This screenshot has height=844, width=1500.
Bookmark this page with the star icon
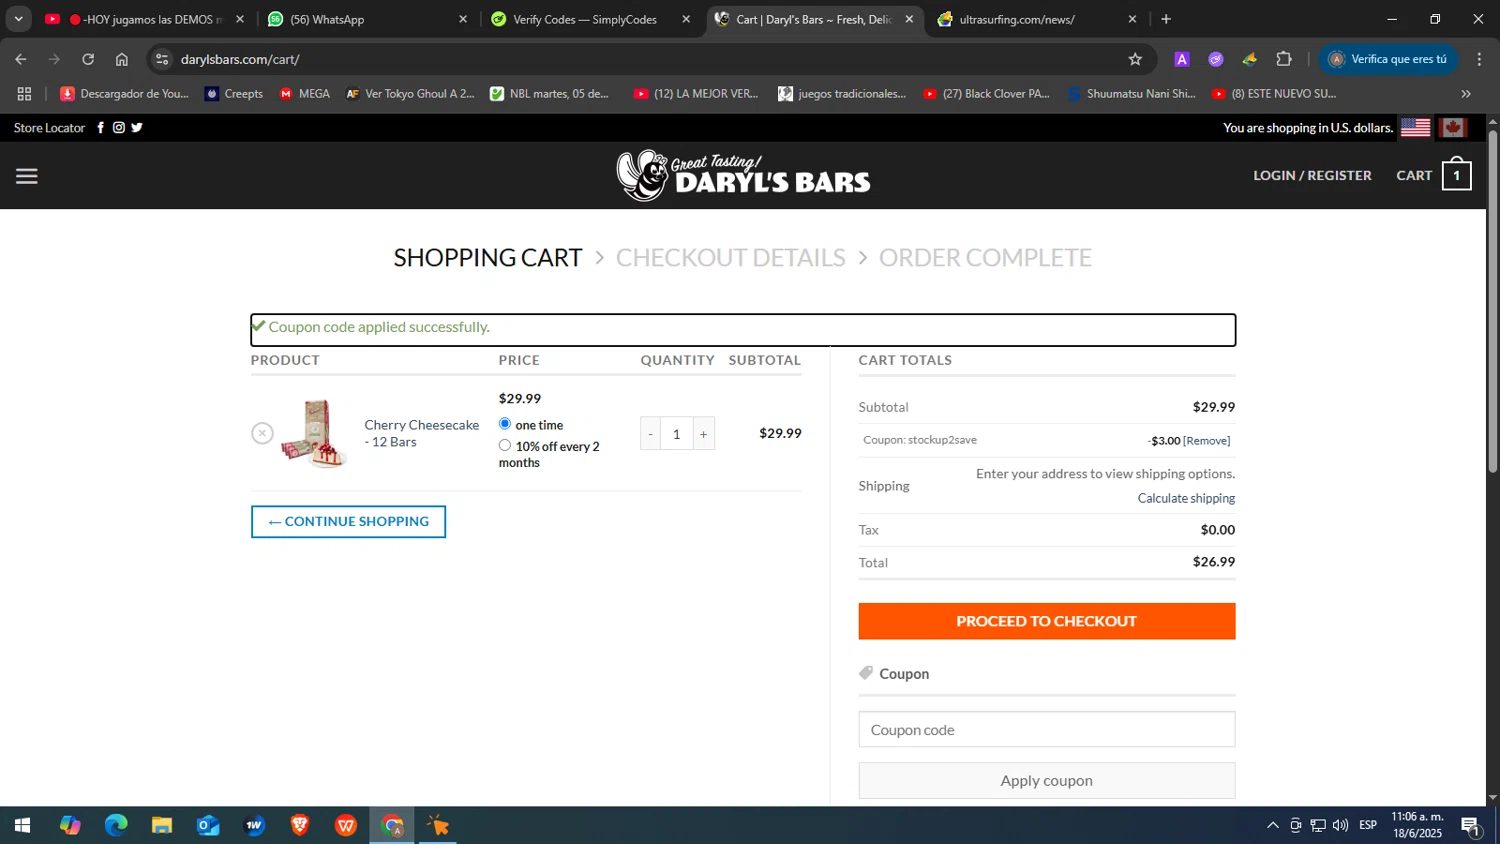click(x=1135, y=59)
